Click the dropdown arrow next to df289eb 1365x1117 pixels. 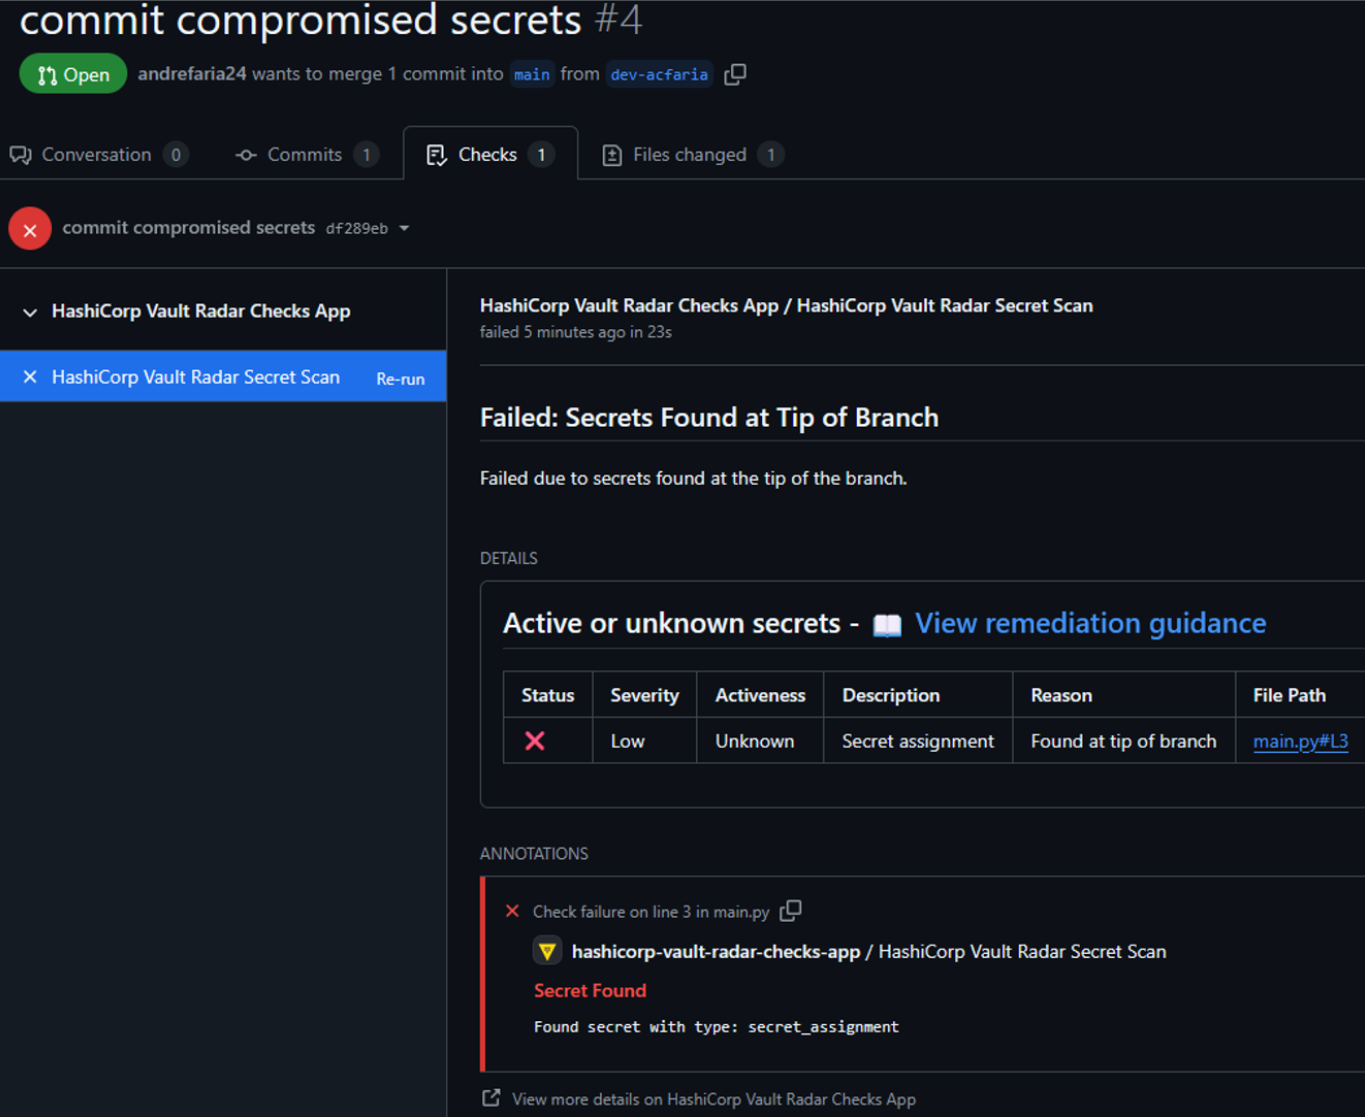coord(404,228)
